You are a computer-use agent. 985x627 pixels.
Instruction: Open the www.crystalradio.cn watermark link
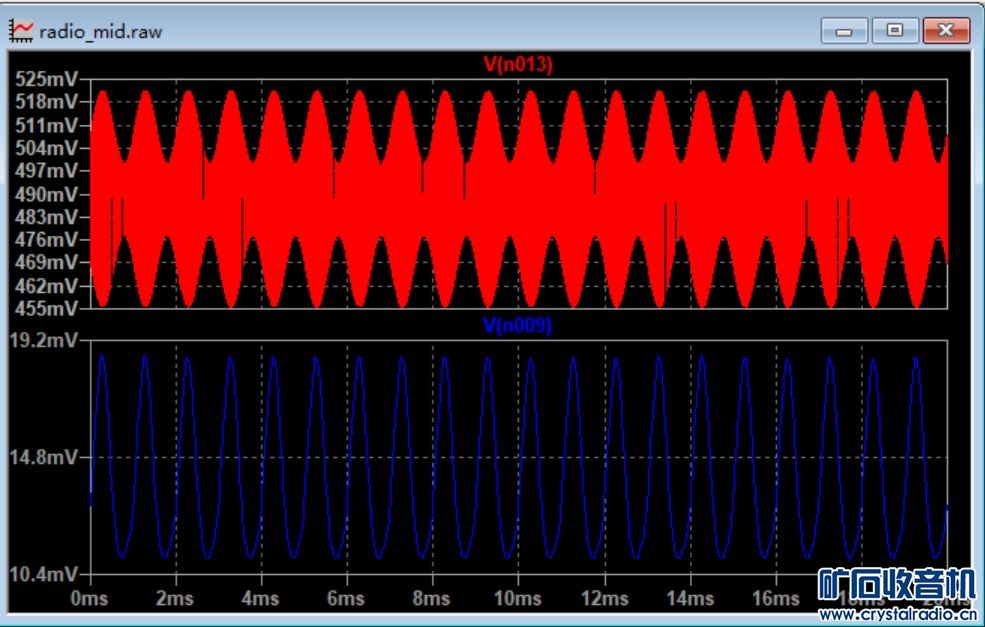pos(897,614)
